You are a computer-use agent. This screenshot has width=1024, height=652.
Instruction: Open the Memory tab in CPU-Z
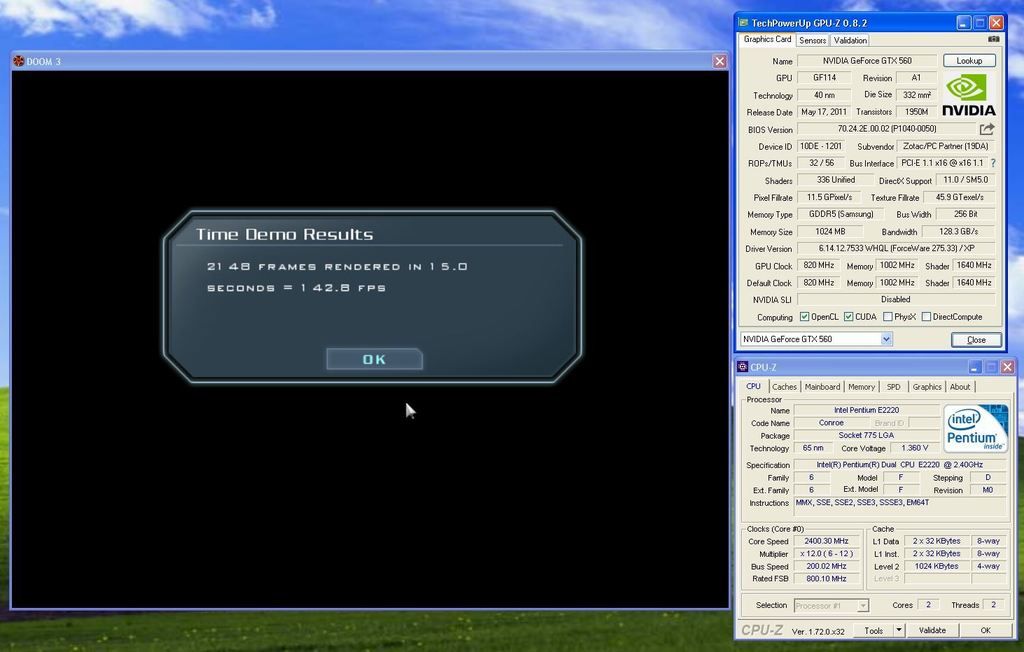tap(861, 387)
